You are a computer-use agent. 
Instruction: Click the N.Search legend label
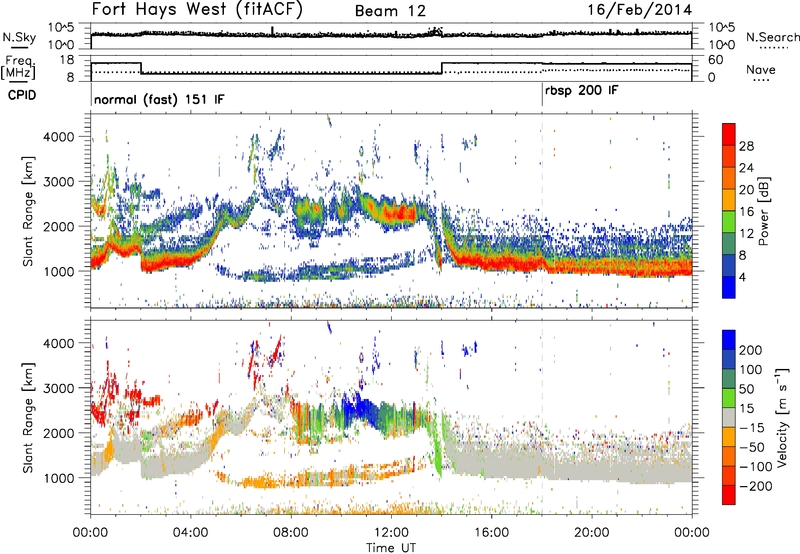[x=772, y=37]
